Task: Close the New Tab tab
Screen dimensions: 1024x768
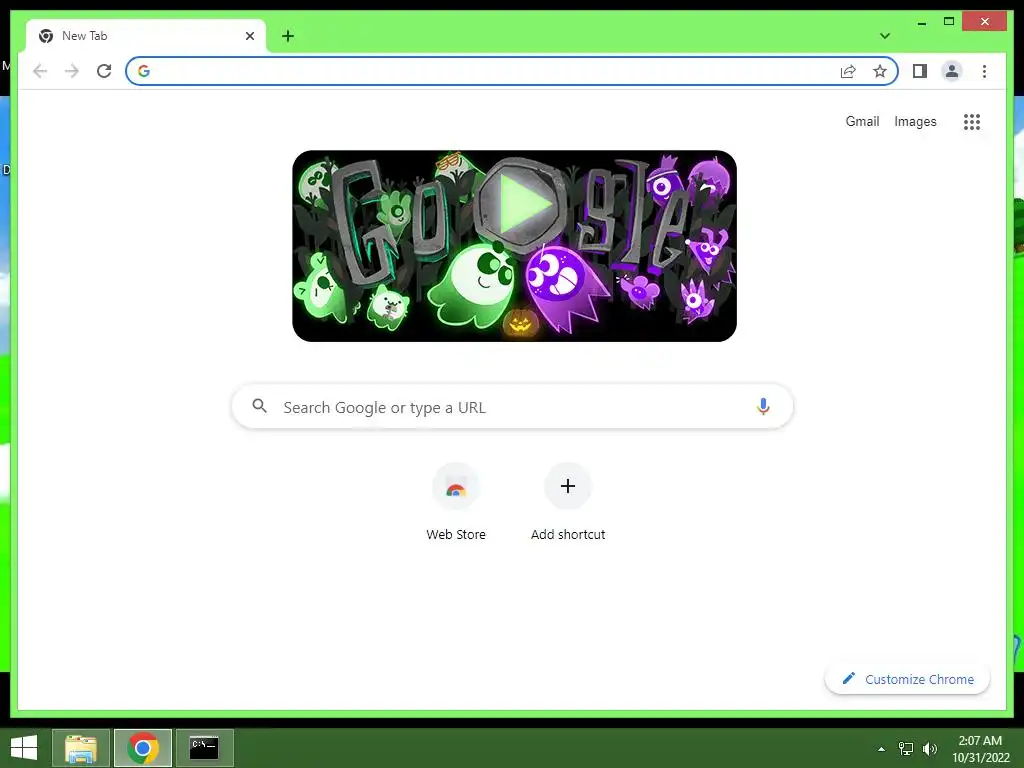Action: pos(249,36)
